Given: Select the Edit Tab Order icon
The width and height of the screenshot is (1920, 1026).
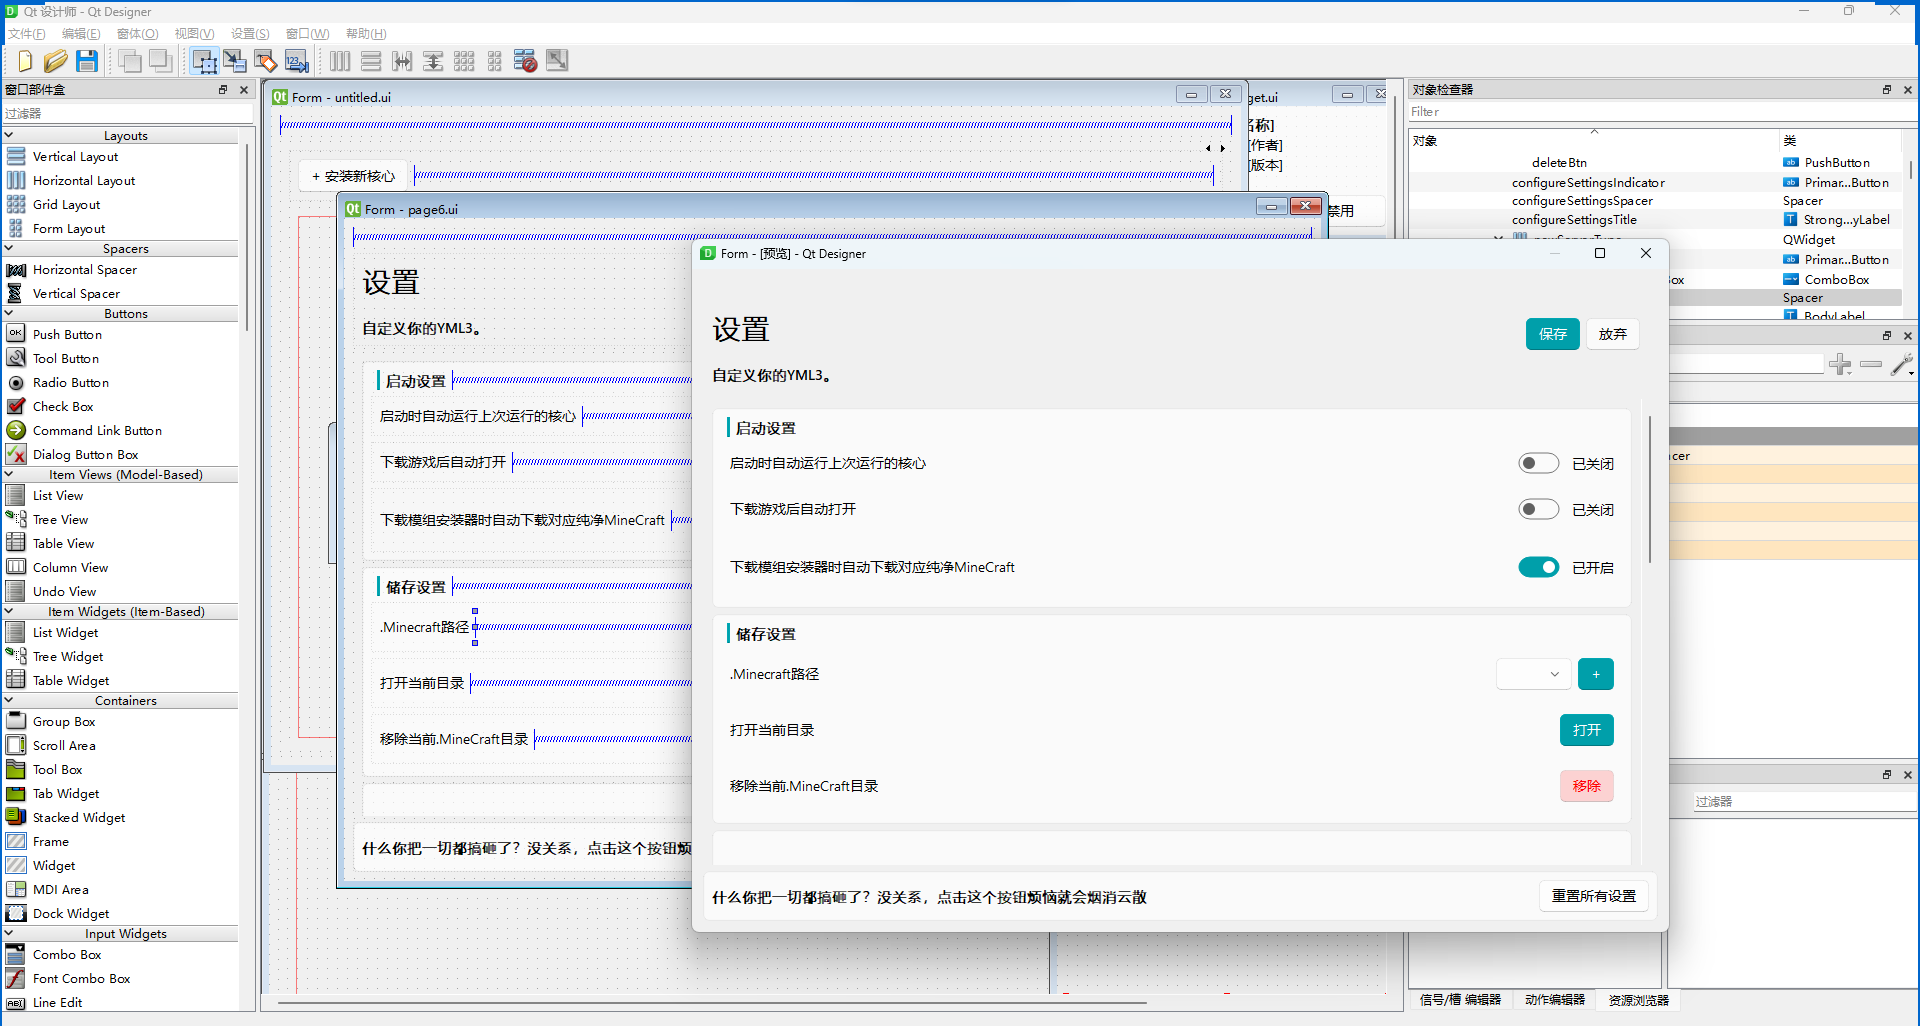Looking at the screenshot, I should click(x=296, y=61).
